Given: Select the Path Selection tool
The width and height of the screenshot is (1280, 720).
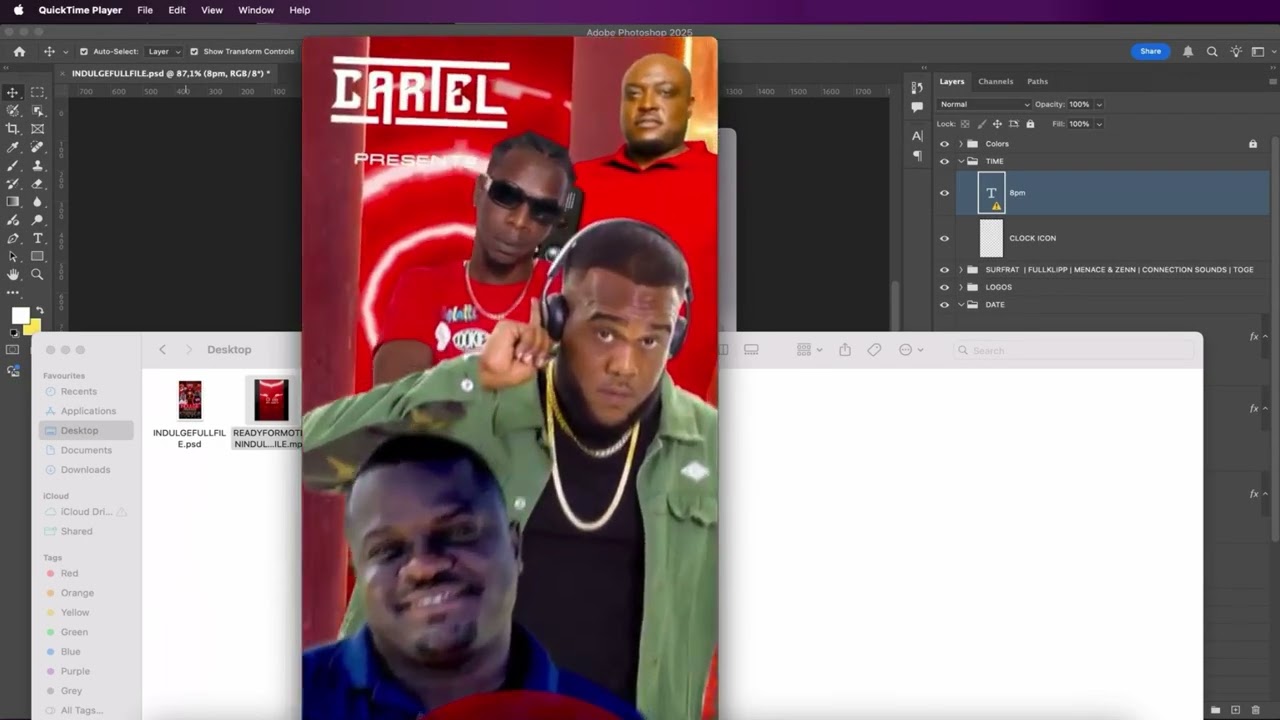Looking at the screenshot, I should click(x=13, y=256).
